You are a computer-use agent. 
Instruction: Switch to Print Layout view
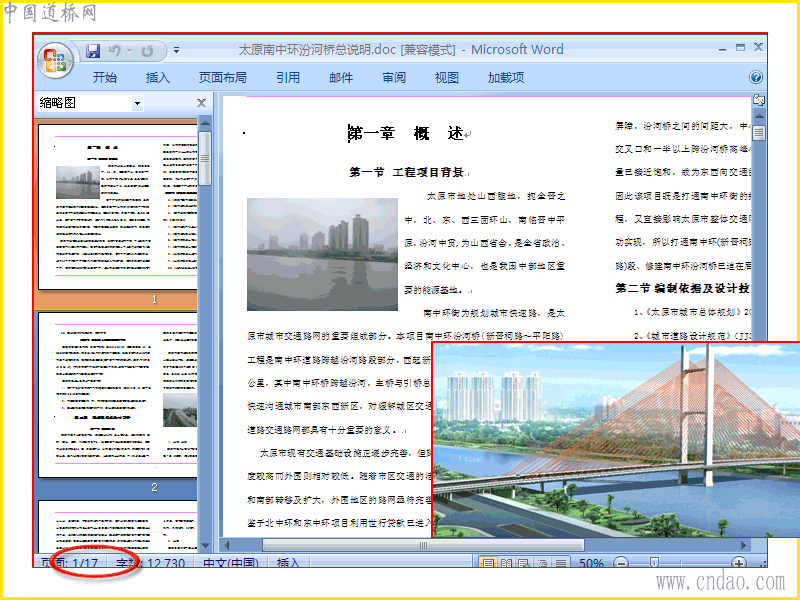[488, 563]
